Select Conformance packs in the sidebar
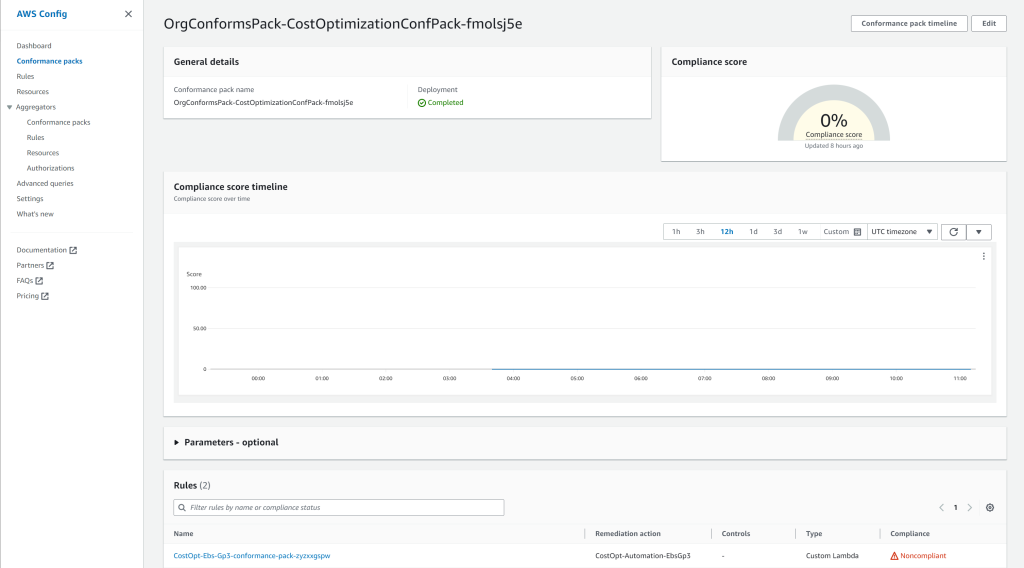 [50, 61]
